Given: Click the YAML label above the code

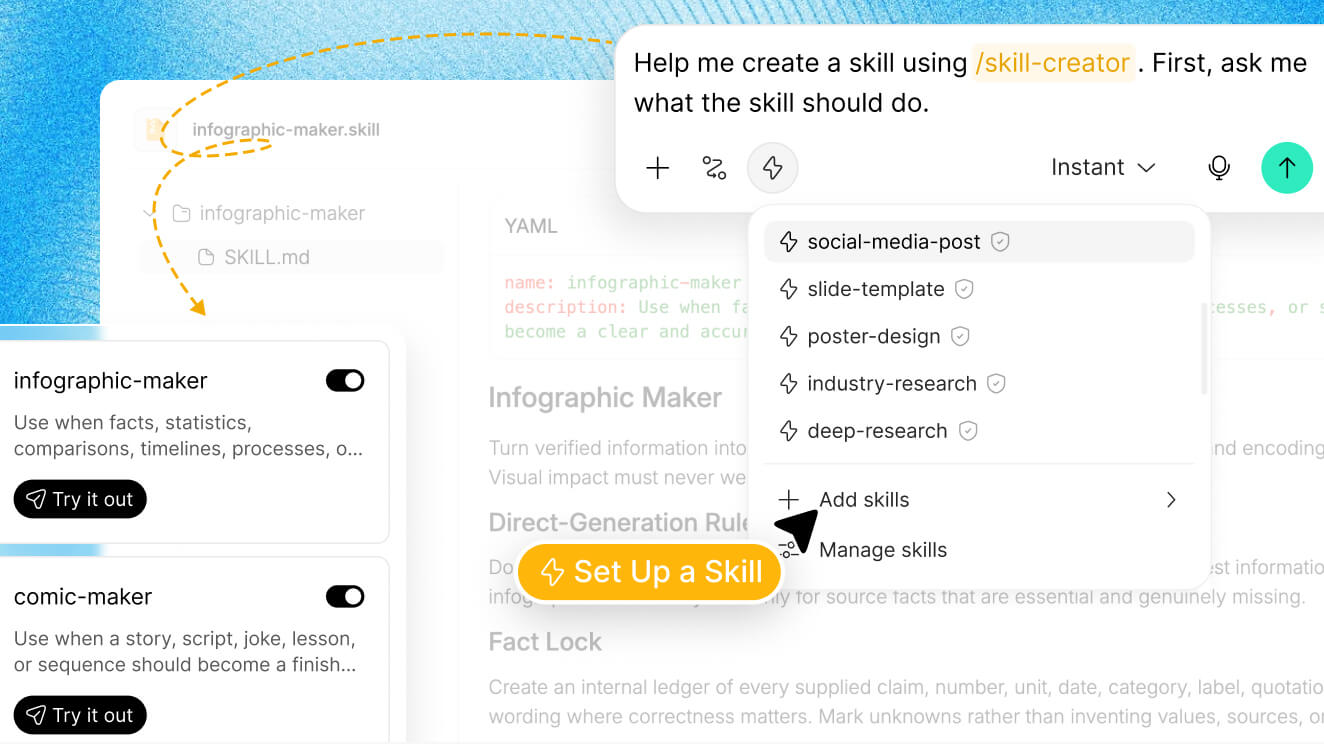Looking at the screenshot, I should point(531,226).
